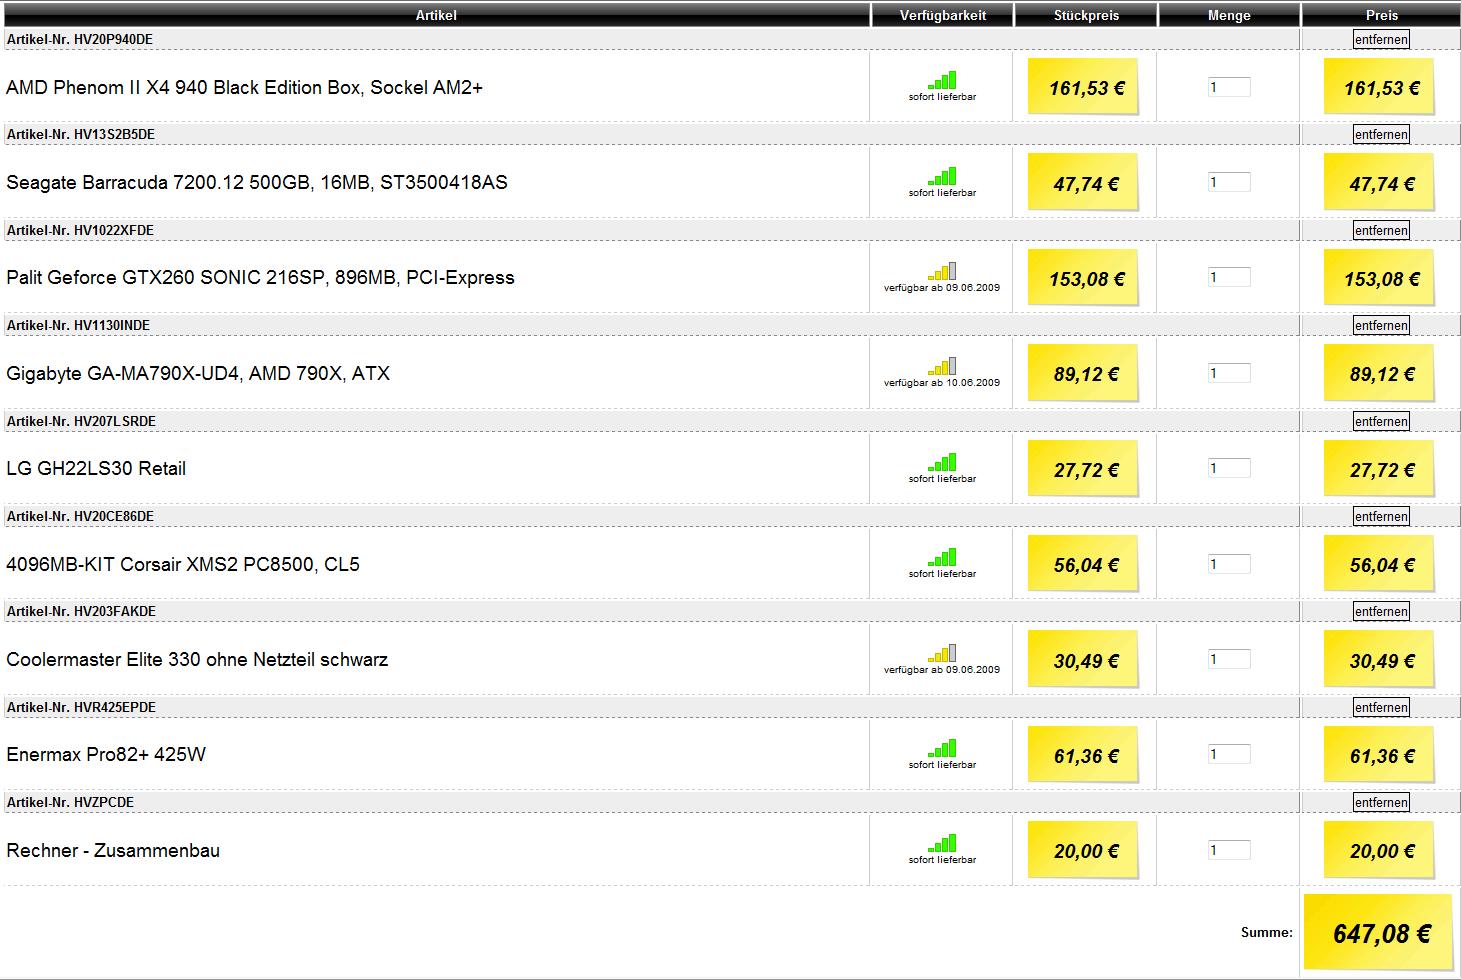This screenshot has height=980, width=1461.
Task: Focus quantity field for Rechner - Zusammenbau
Action: pos(1229,850)
